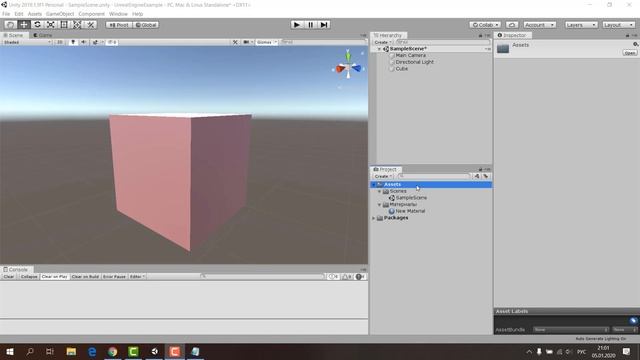Open Windows Start menu
The image size is (640, 360).
(x=10, y=351)
